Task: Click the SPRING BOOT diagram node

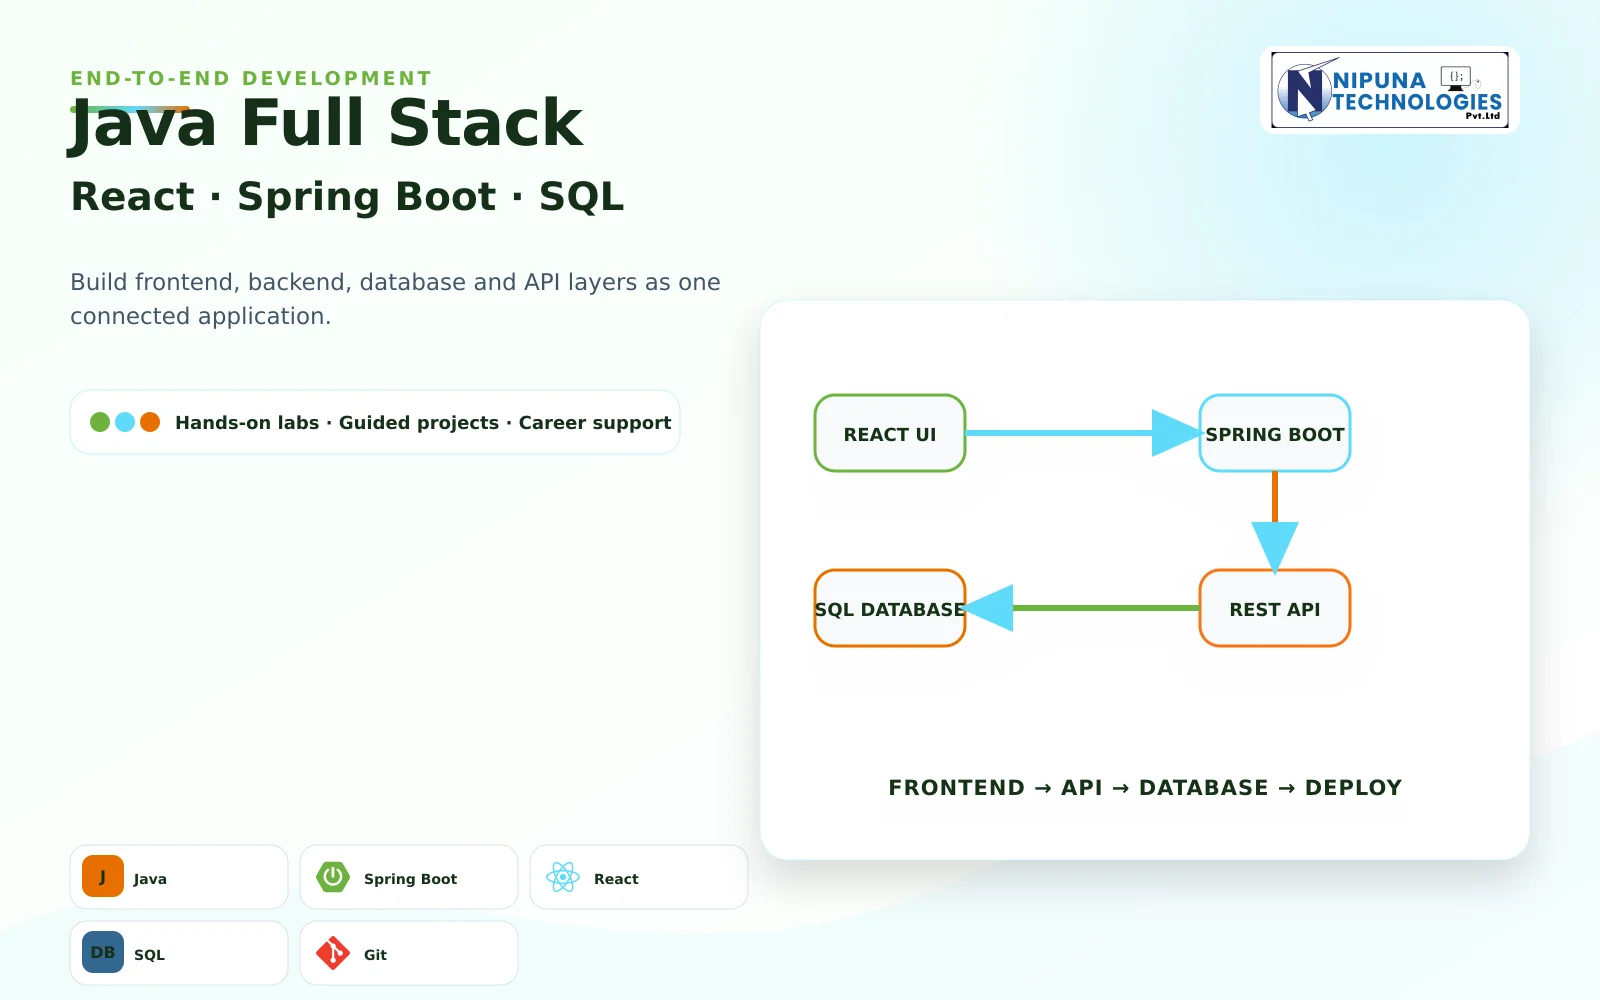Action: [x=1275, y=433]
